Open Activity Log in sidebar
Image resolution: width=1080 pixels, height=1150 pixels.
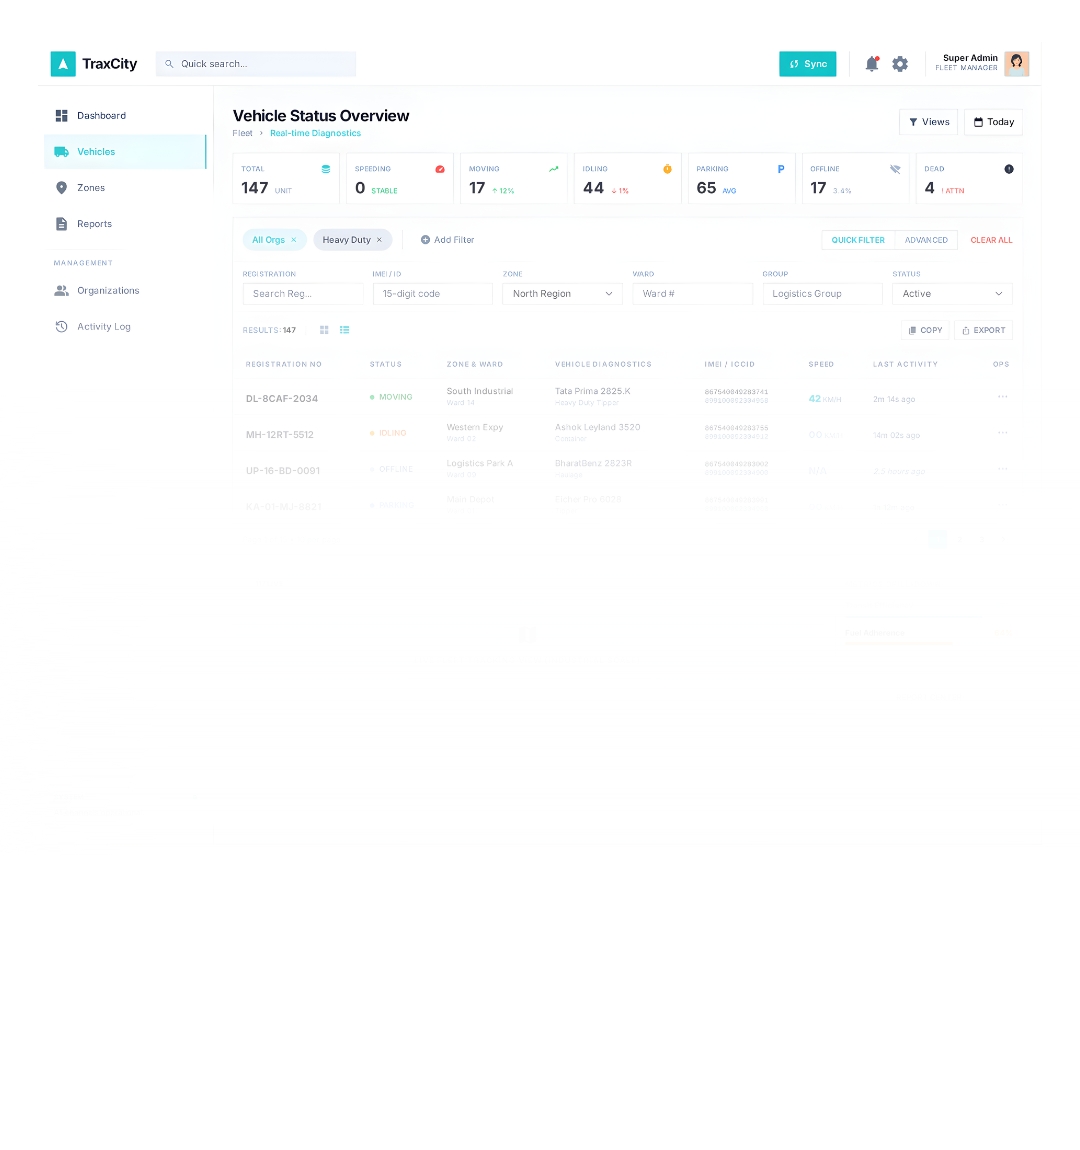tap(125, 326)
